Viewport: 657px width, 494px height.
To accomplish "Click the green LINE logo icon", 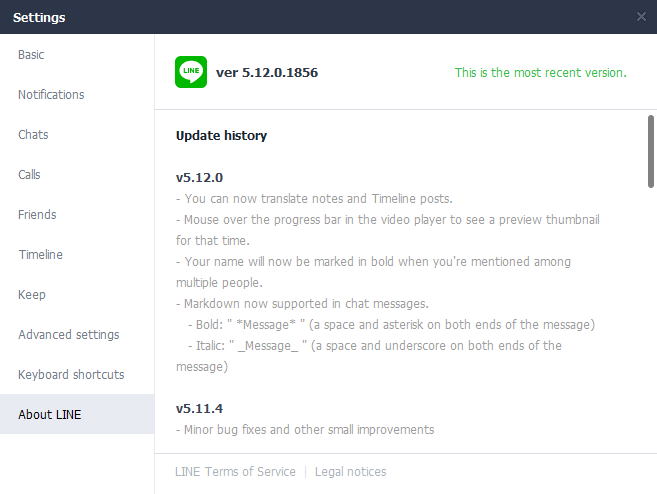I will click(191, 72).
